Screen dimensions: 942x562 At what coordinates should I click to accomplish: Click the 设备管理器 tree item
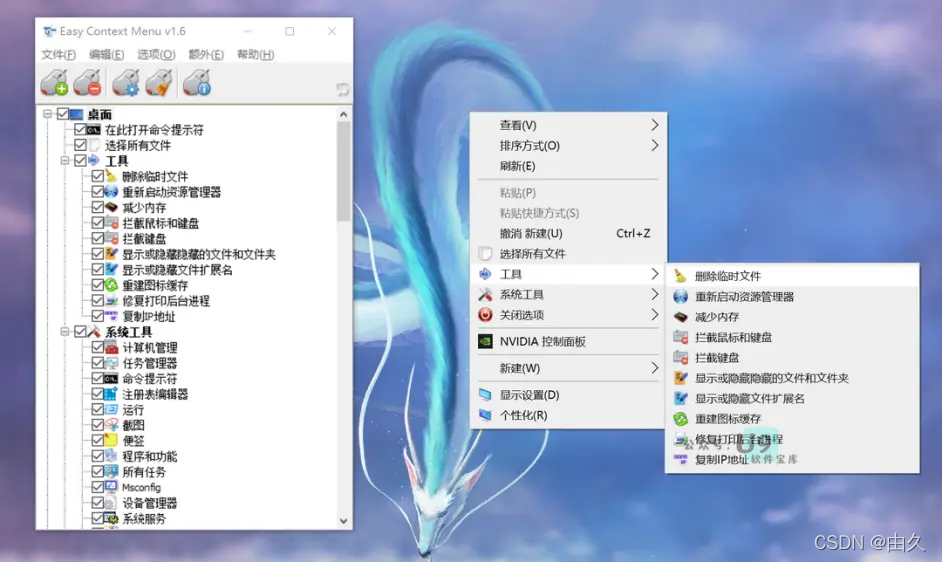(x=150, y=503)
